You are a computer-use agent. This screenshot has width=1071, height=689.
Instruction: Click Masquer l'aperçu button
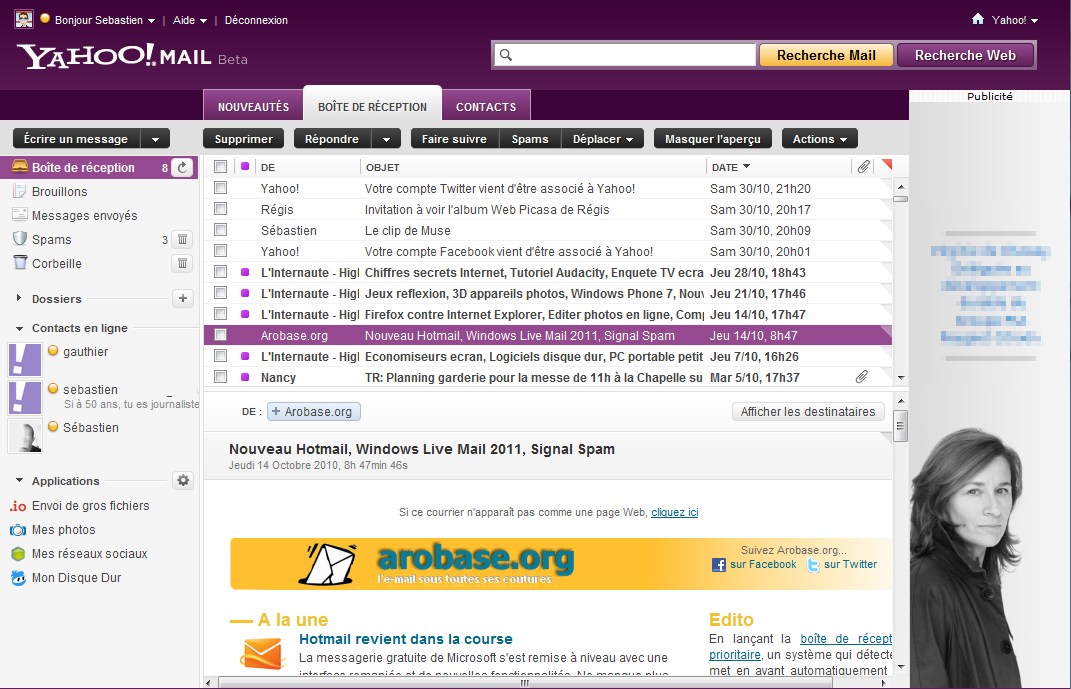click(712, 139)
